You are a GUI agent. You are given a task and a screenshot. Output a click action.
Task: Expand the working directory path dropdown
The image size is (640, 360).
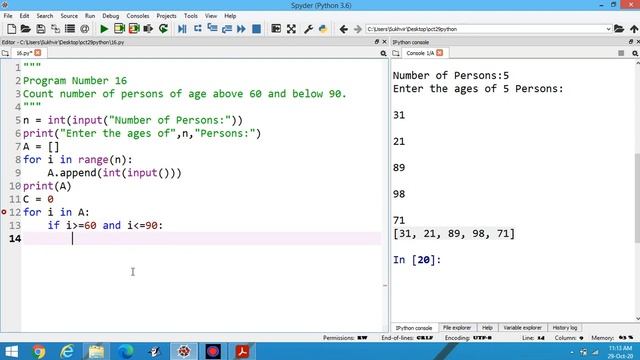click(x=608, y=29)
